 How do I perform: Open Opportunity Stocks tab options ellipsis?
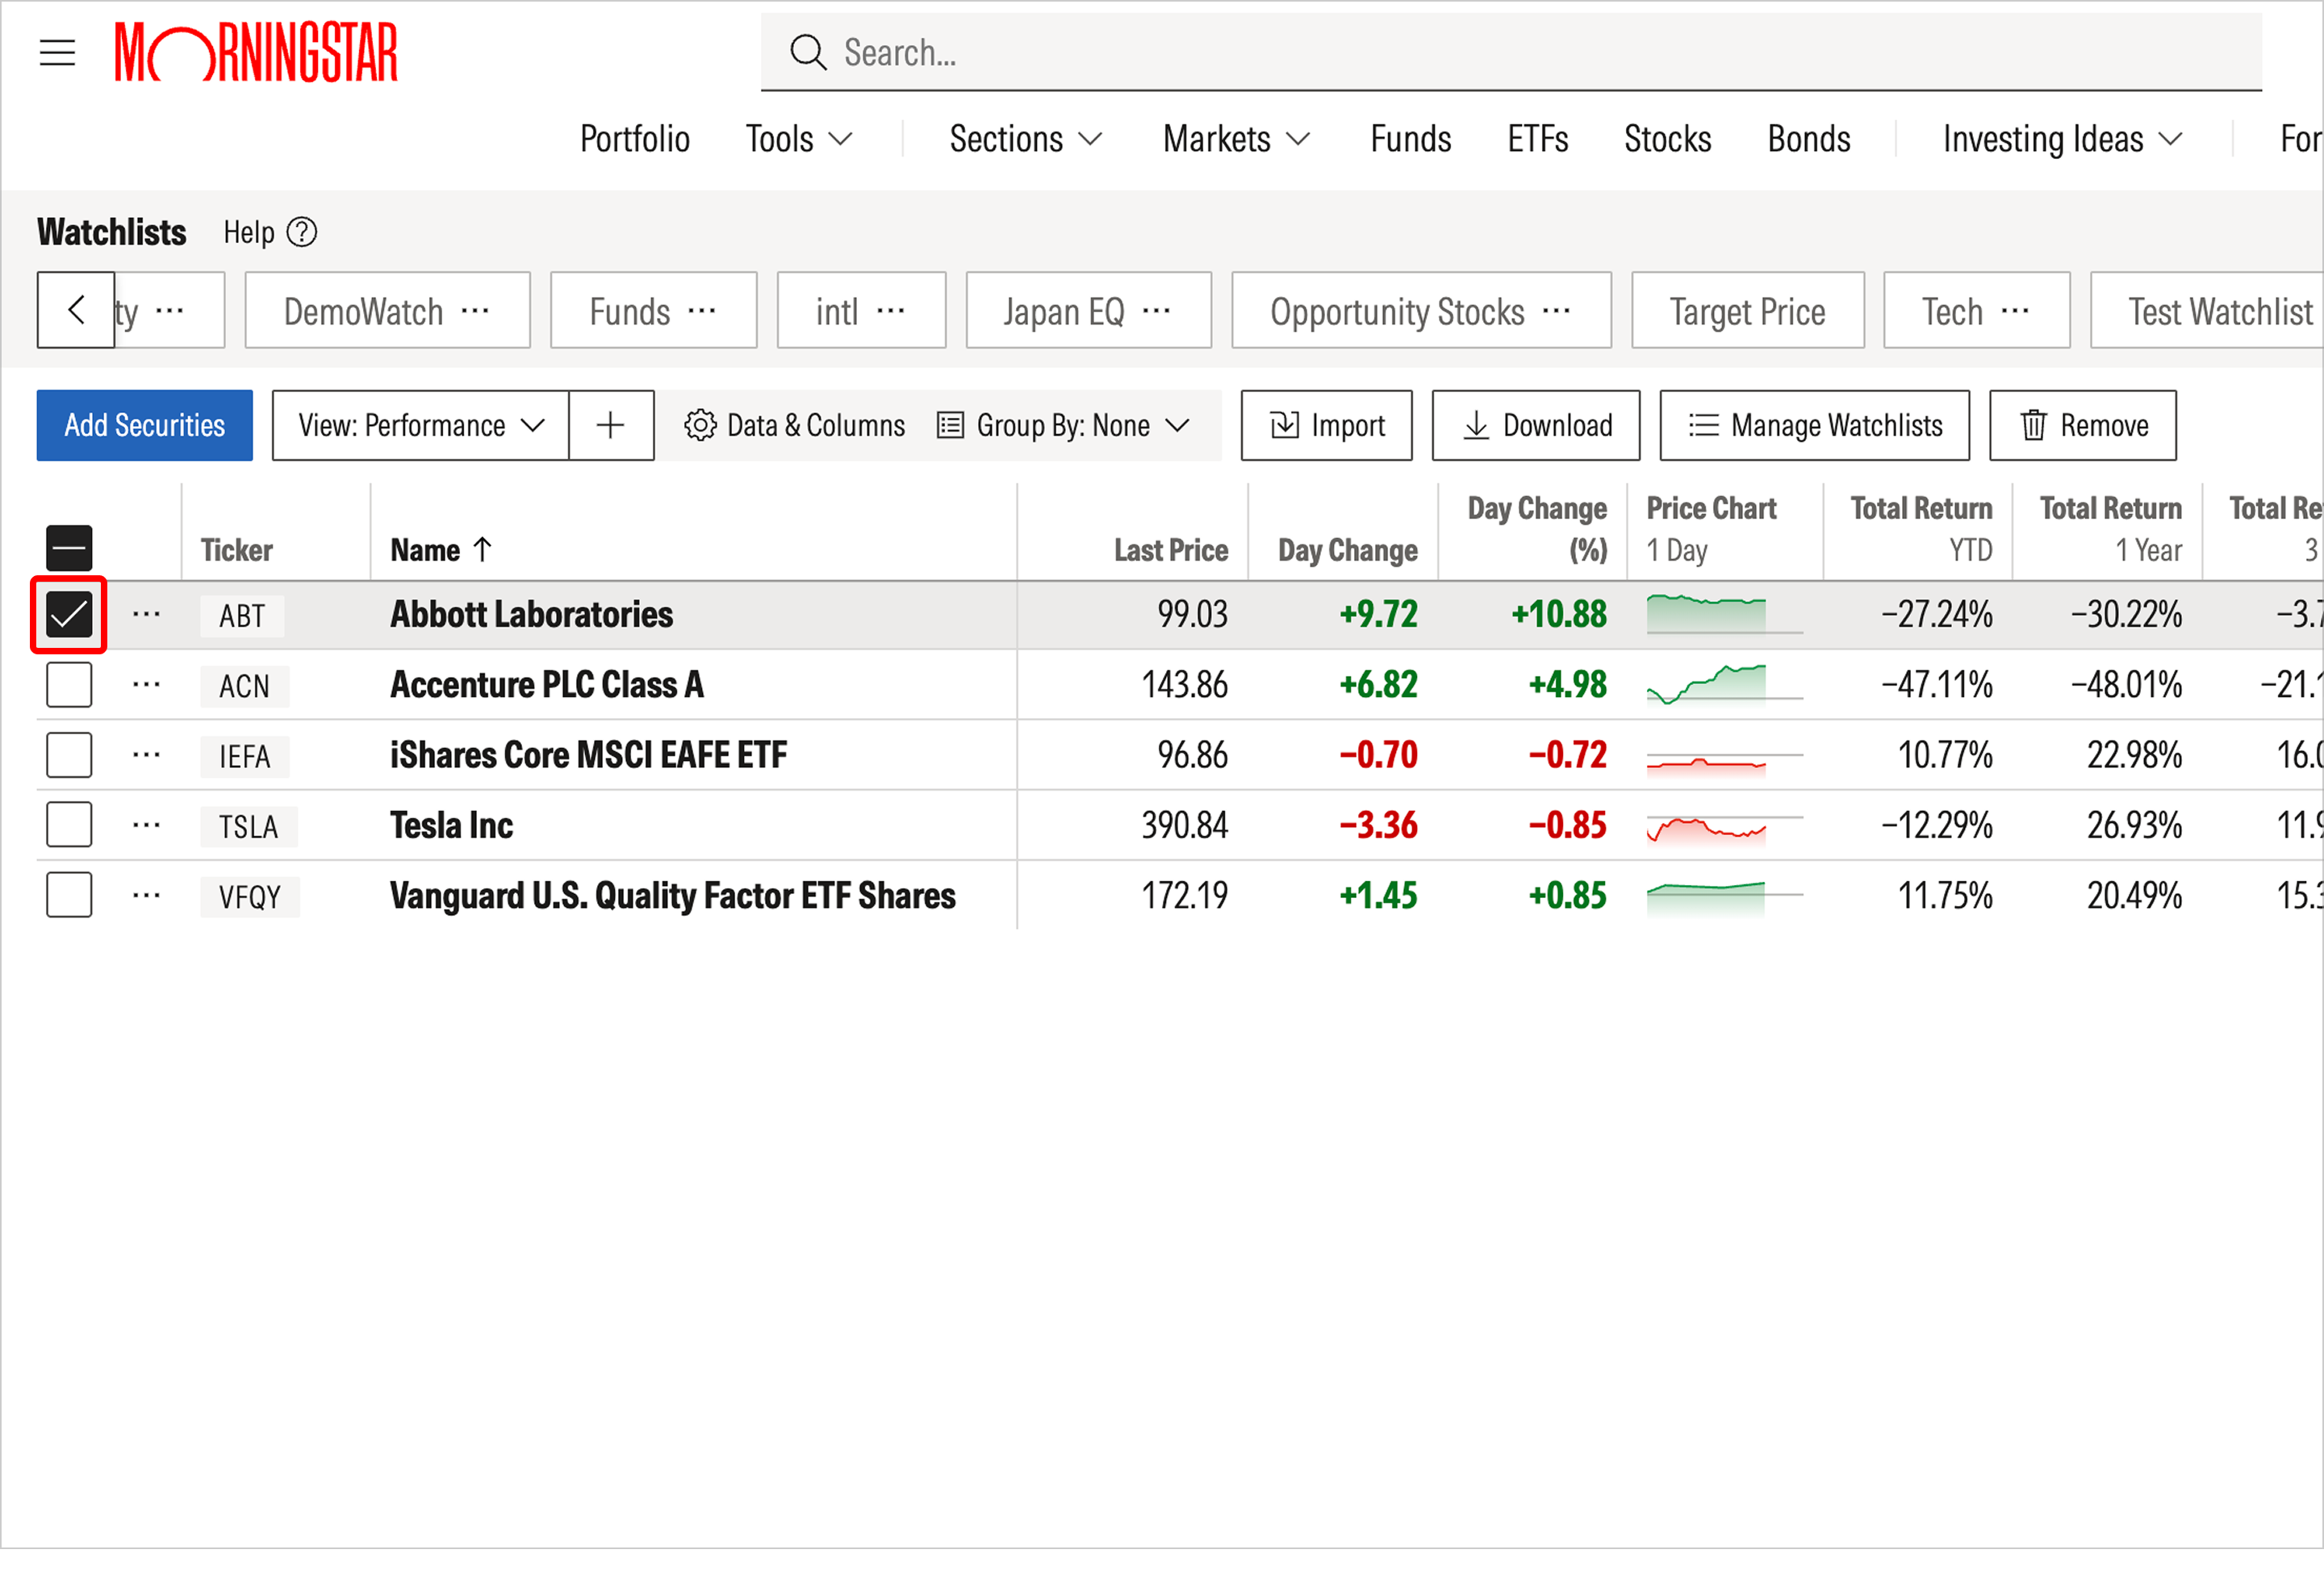click(1556, 311)
